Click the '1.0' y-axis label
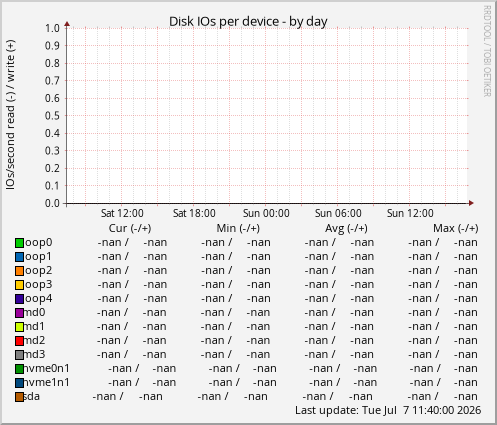The height and width of the screenshot is (425, 497). [52, 28]
